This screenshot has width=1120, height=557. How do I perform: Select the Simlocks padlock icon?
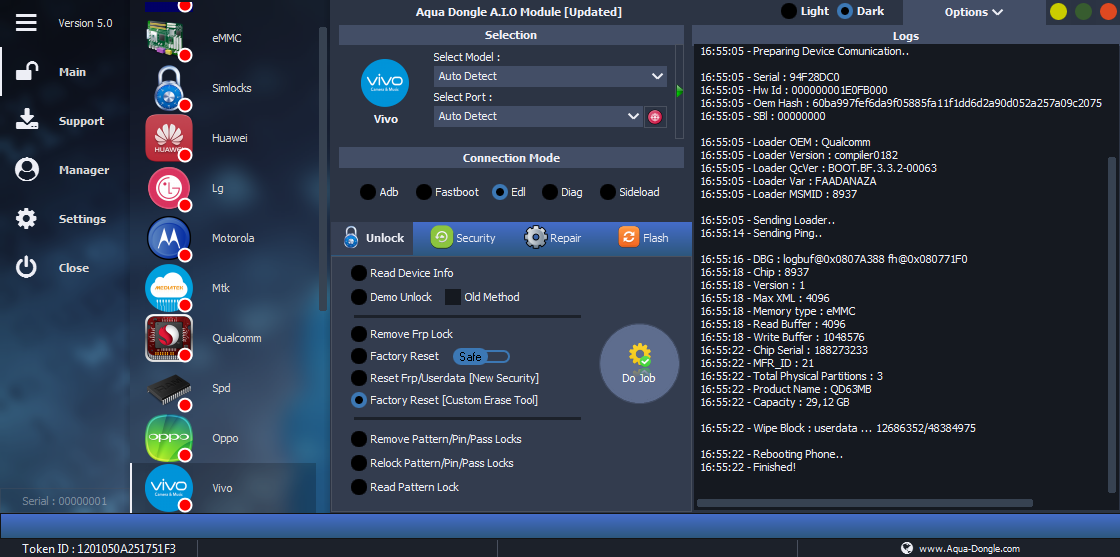pyautogui.click(x=168, y=88)
